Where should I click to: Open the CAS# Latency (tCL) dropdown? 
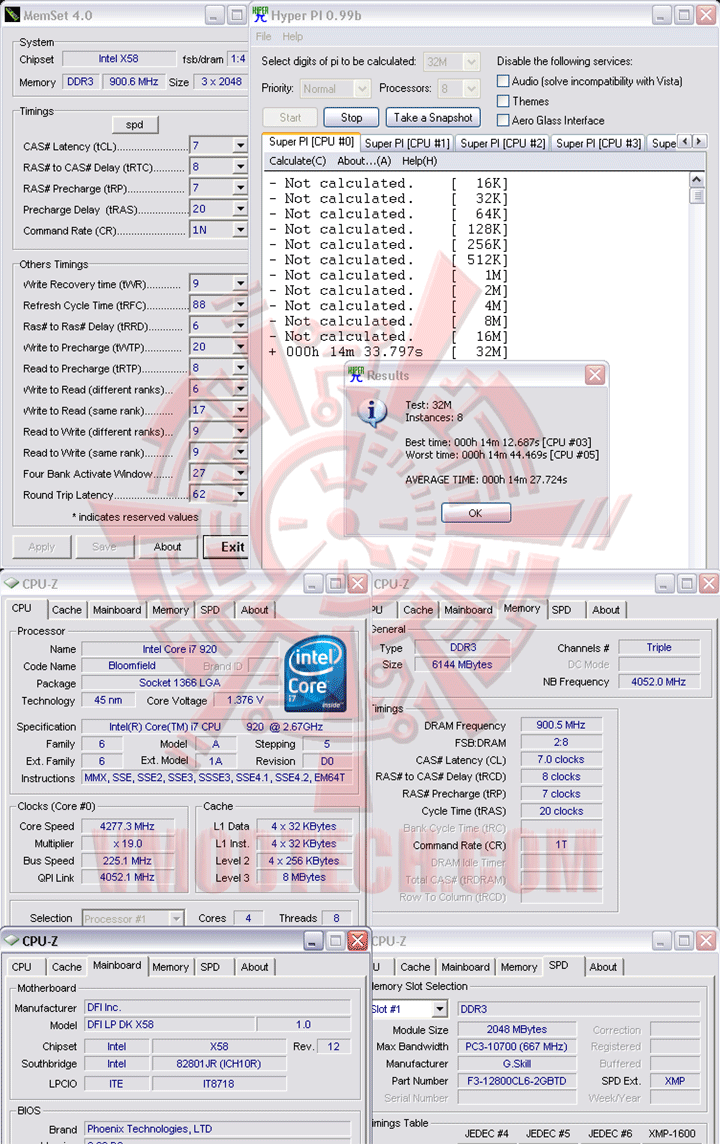240,146
